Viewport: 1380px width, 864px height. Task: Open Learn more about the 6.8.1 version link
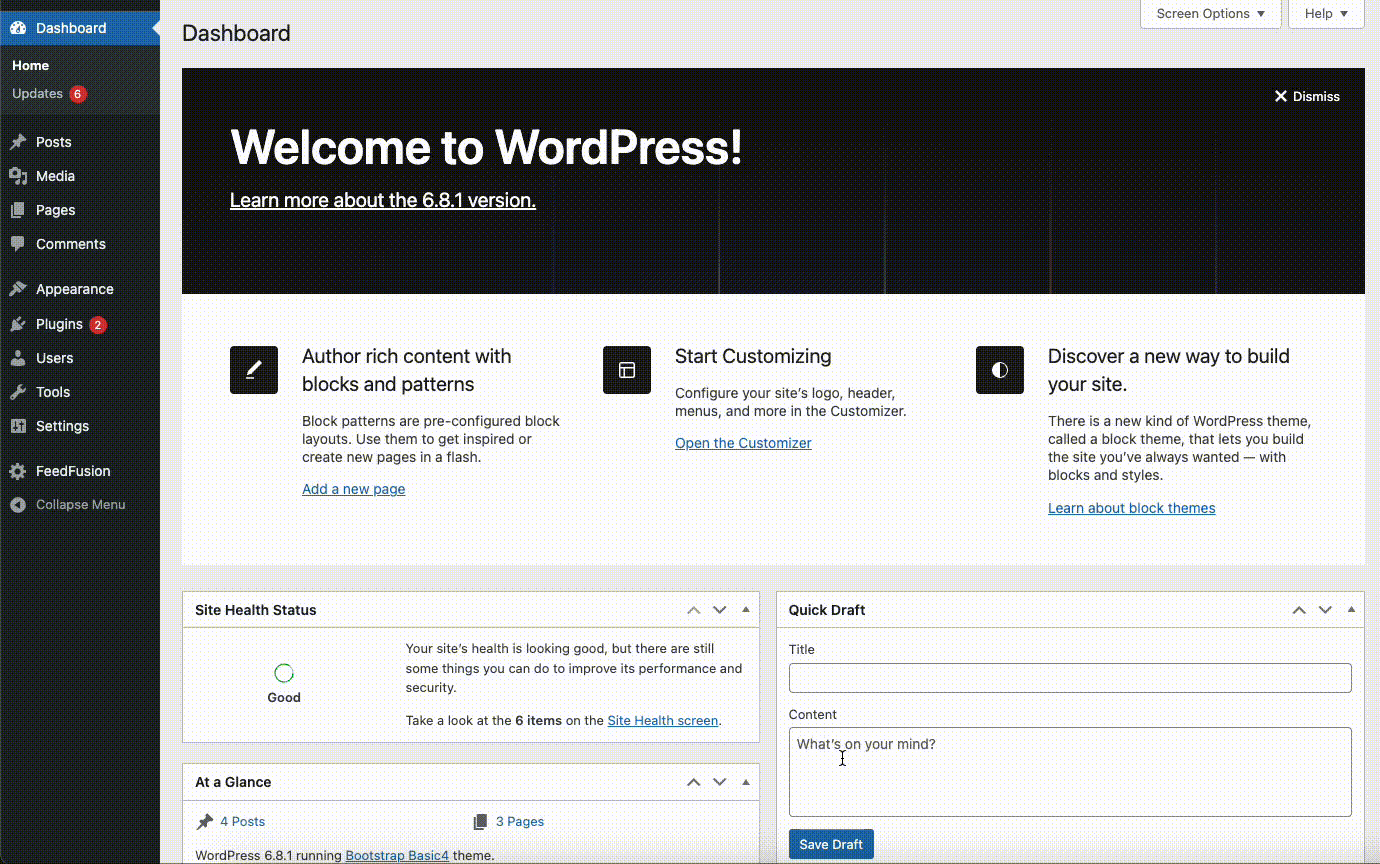coord(383,200)
